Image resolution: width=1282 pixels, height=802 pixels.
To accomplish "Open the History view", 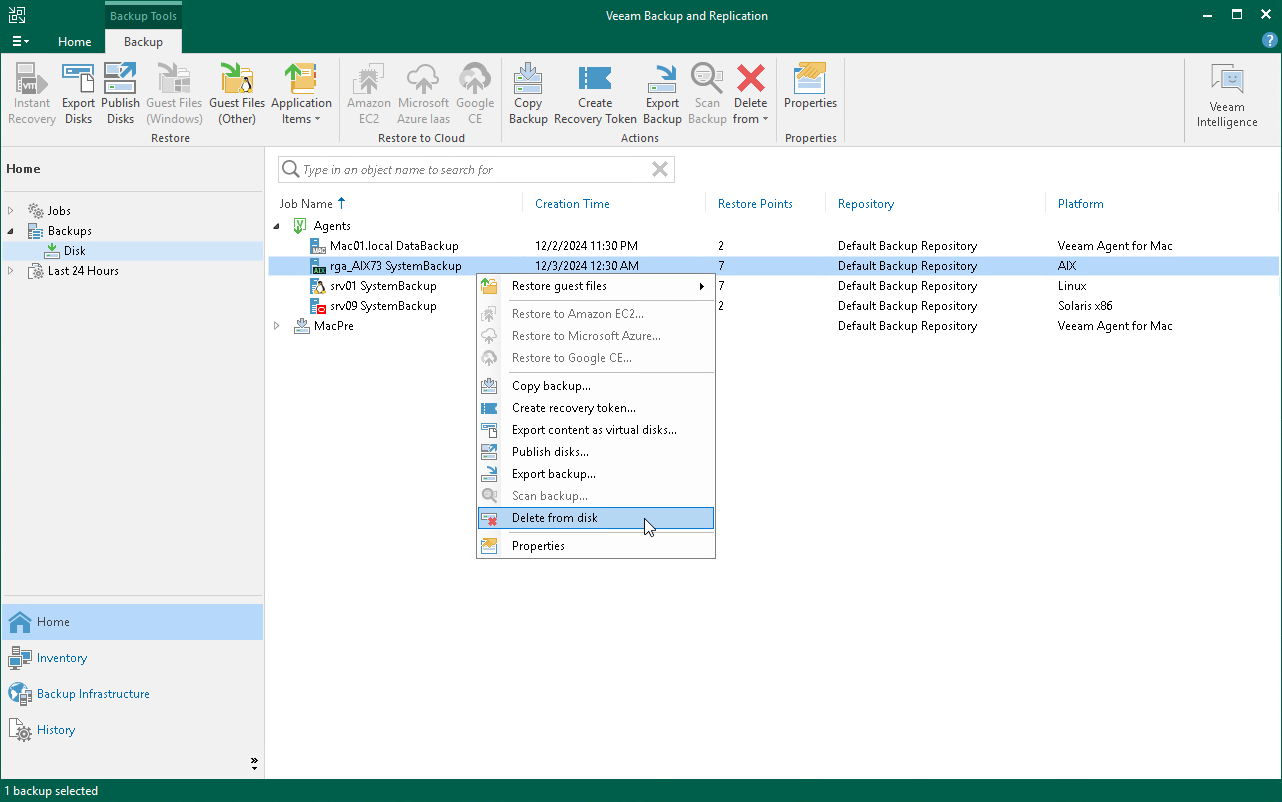I will [x=132, y=730].
